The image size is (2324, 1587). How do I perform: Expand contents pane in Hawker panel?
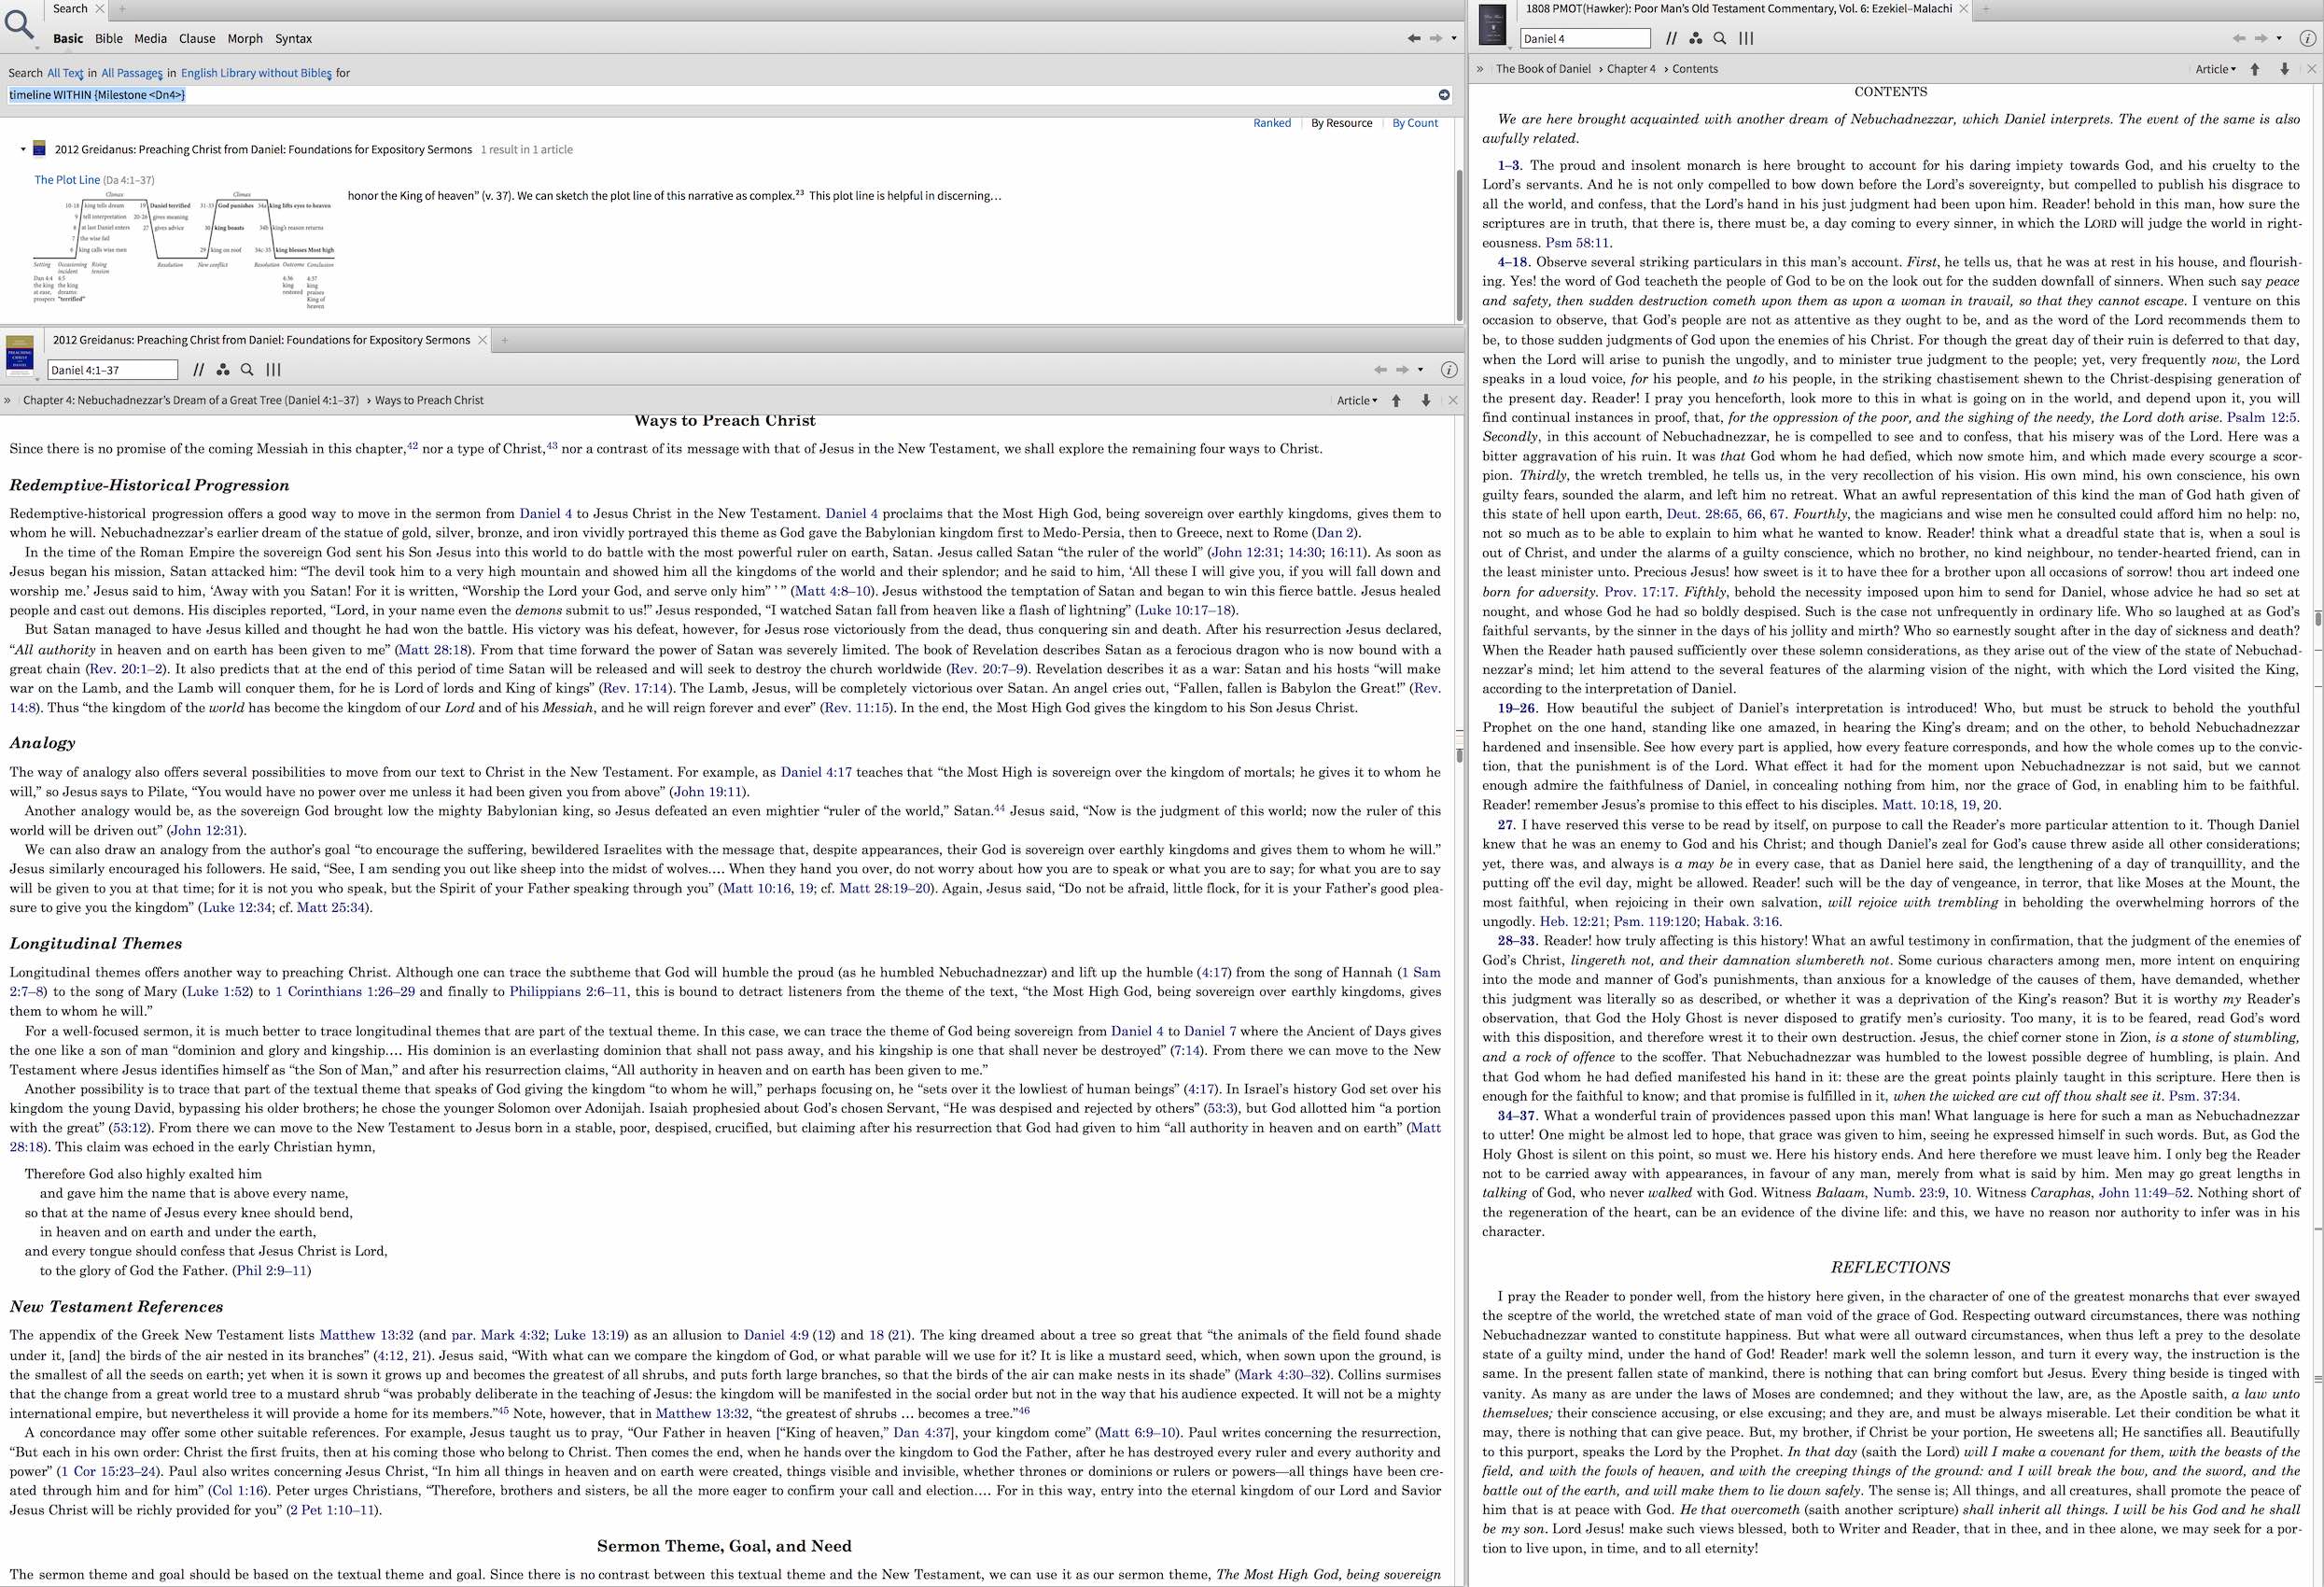(x=1480, y=69)
